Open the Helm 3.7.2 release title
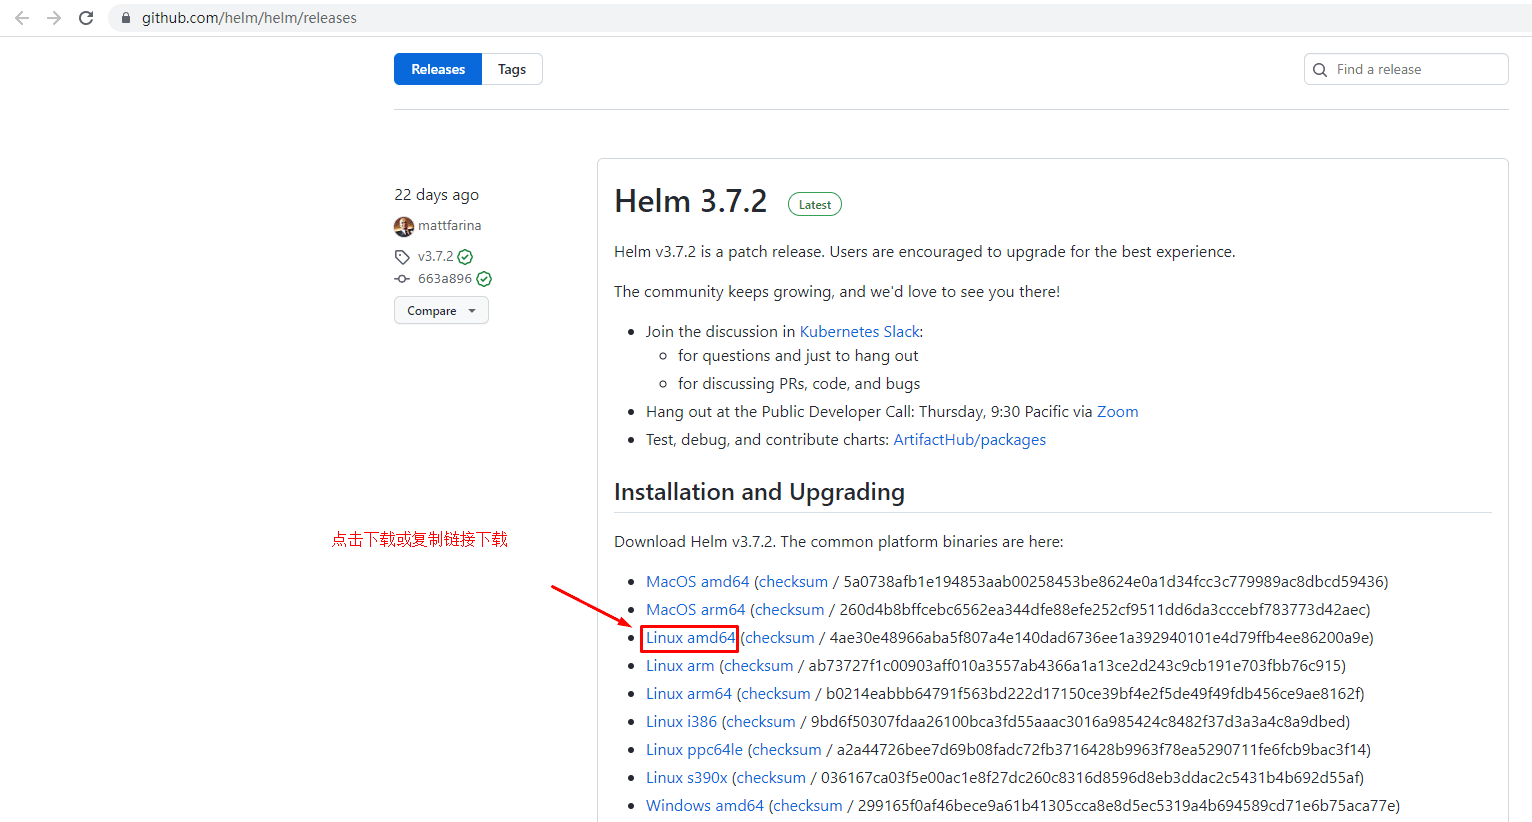Image resolution: width=1532 pixels, height=822 pixels. pos(691,201)
